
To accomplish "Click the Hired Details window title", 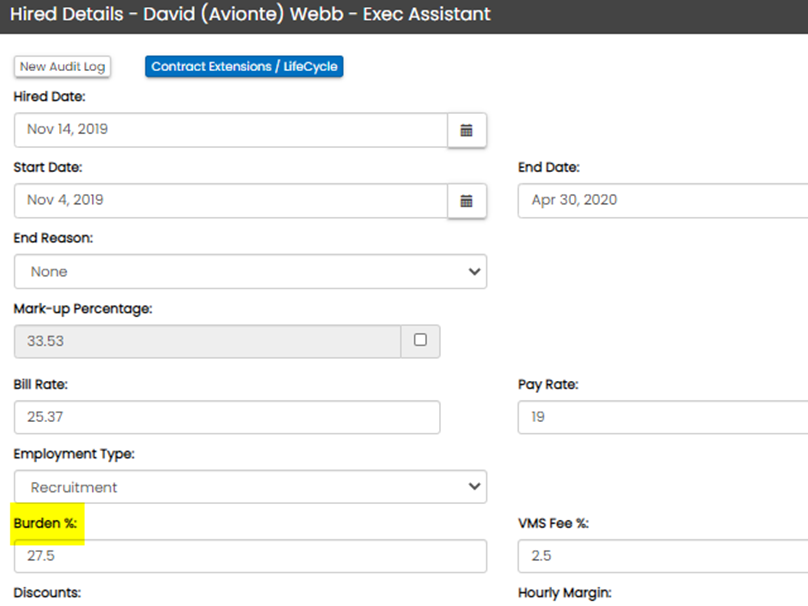I will tap(250, 14).
